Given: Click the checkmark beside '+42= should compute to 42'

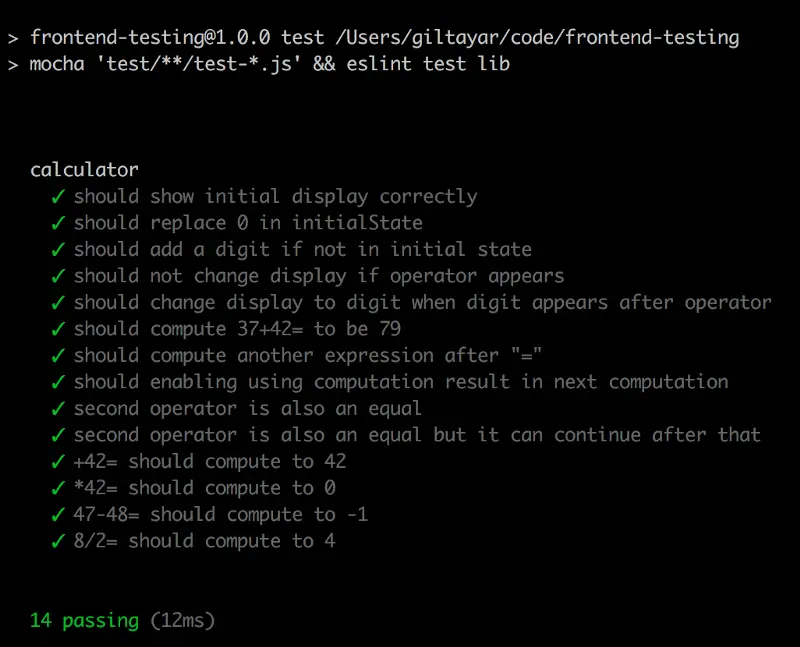Looking at the screenshot, I should point(57,462).
